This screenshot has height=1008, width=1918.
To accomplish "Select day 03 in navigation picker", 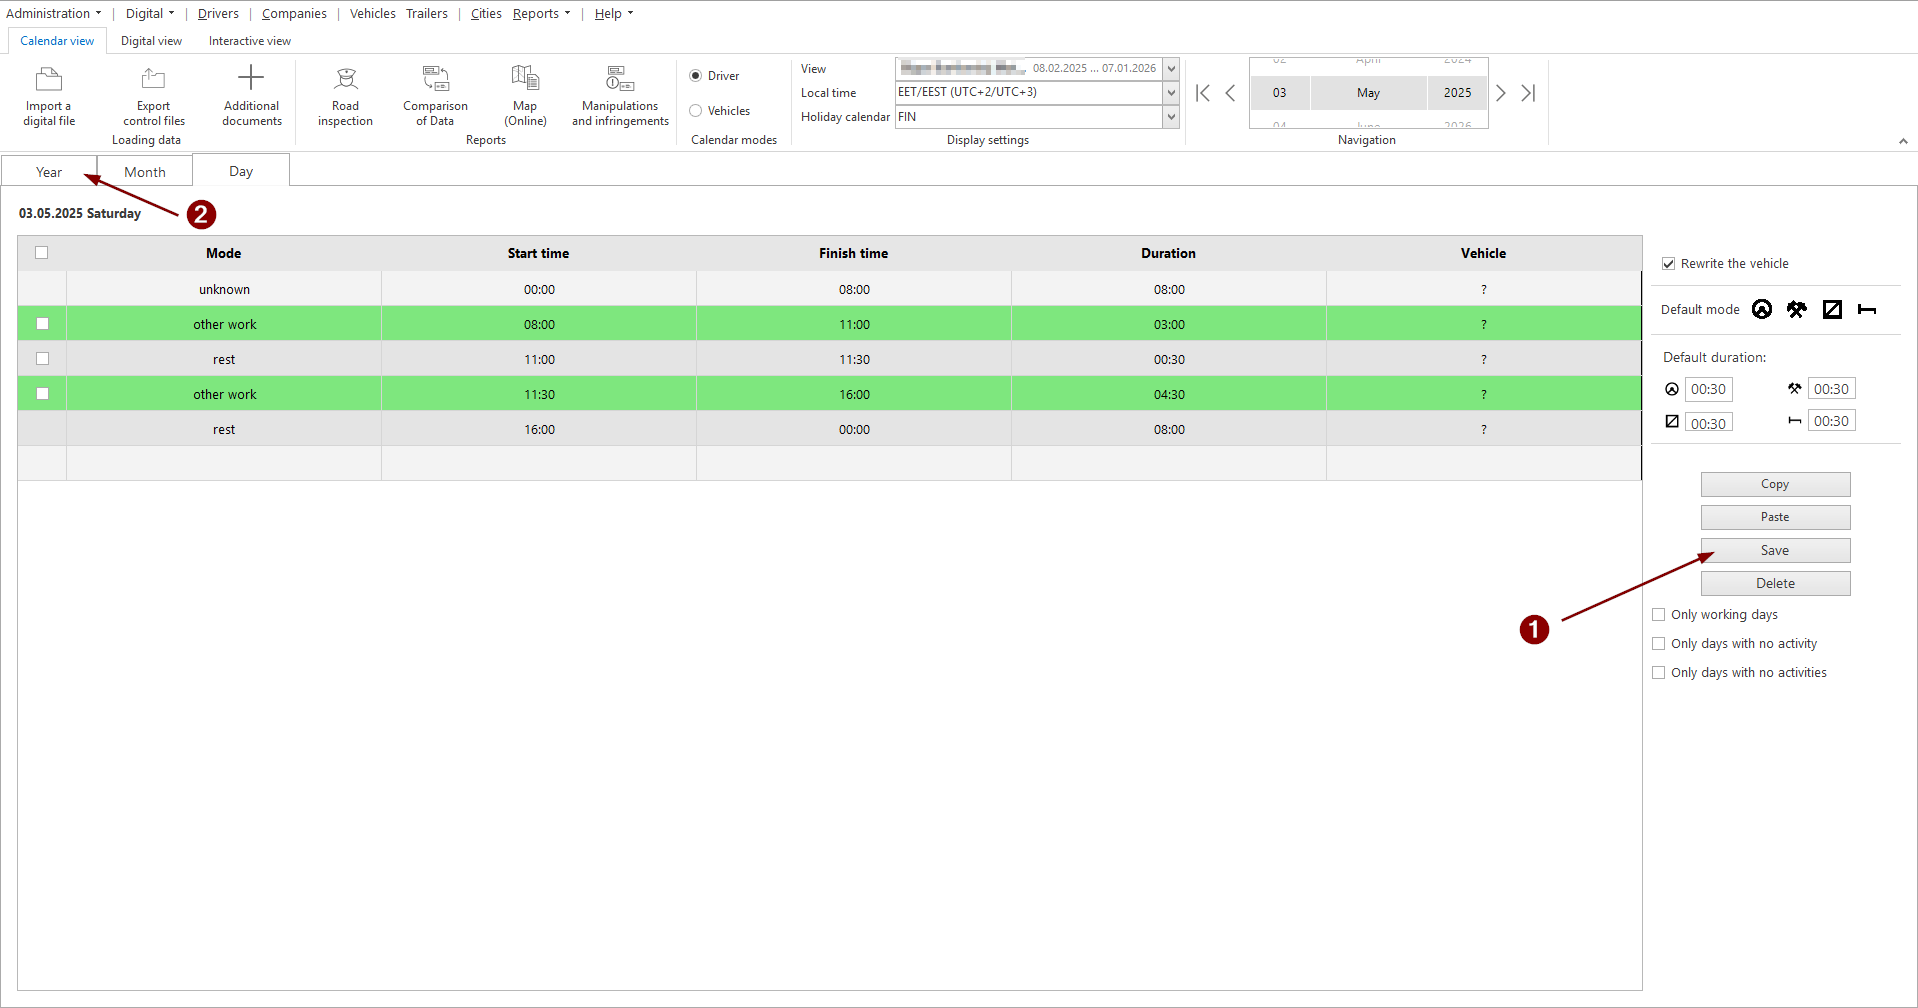I will click(1279, 93).
